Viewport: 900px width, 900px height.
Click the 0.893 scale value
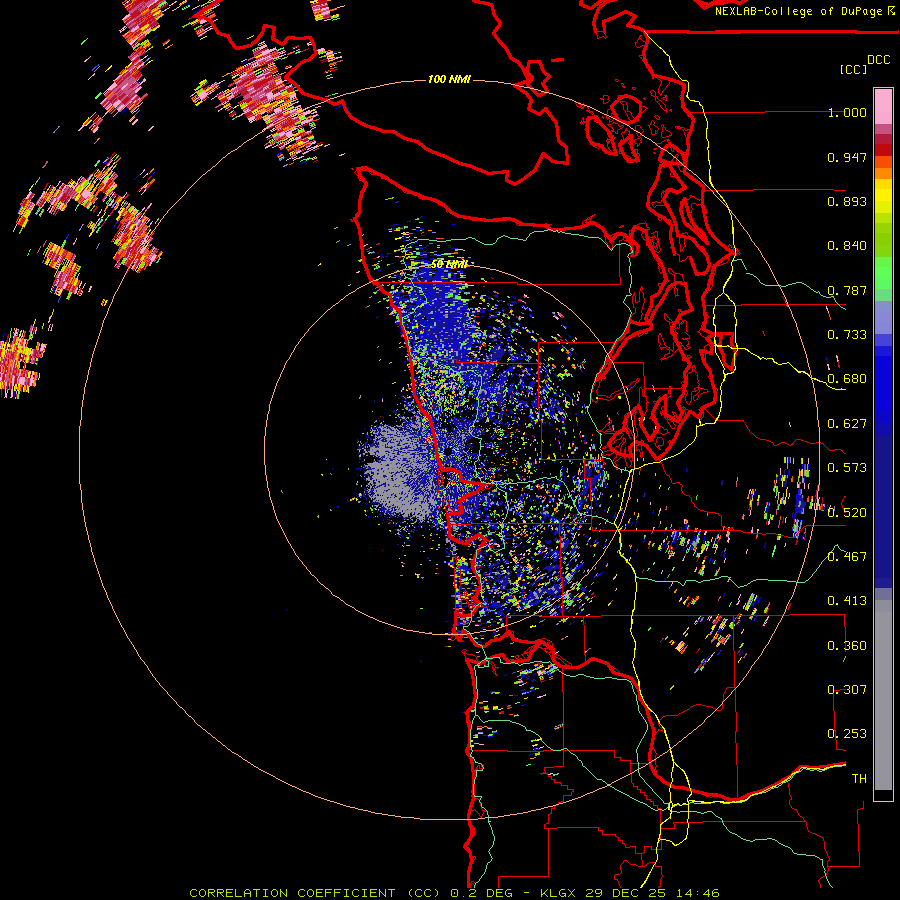[847, 201]
